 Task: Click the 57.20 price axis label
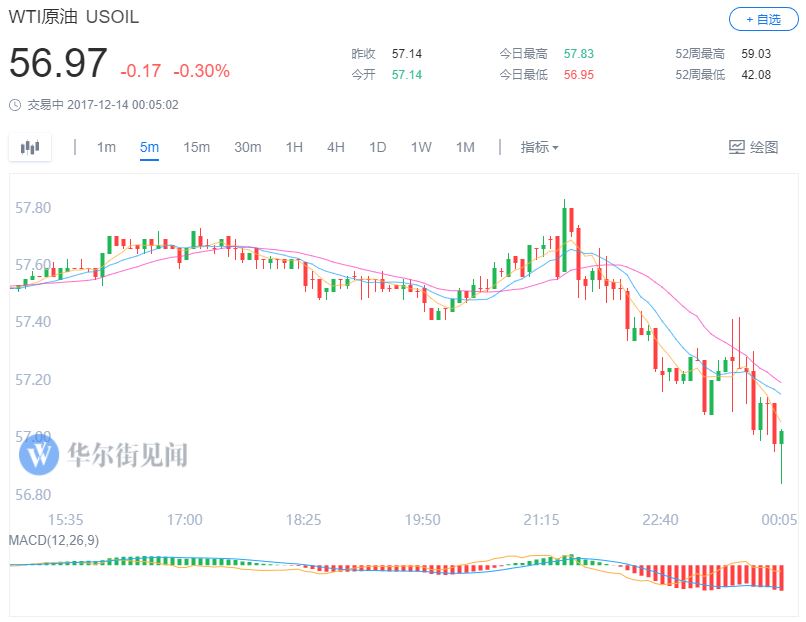pyautogui.click(x=33, y=380)
